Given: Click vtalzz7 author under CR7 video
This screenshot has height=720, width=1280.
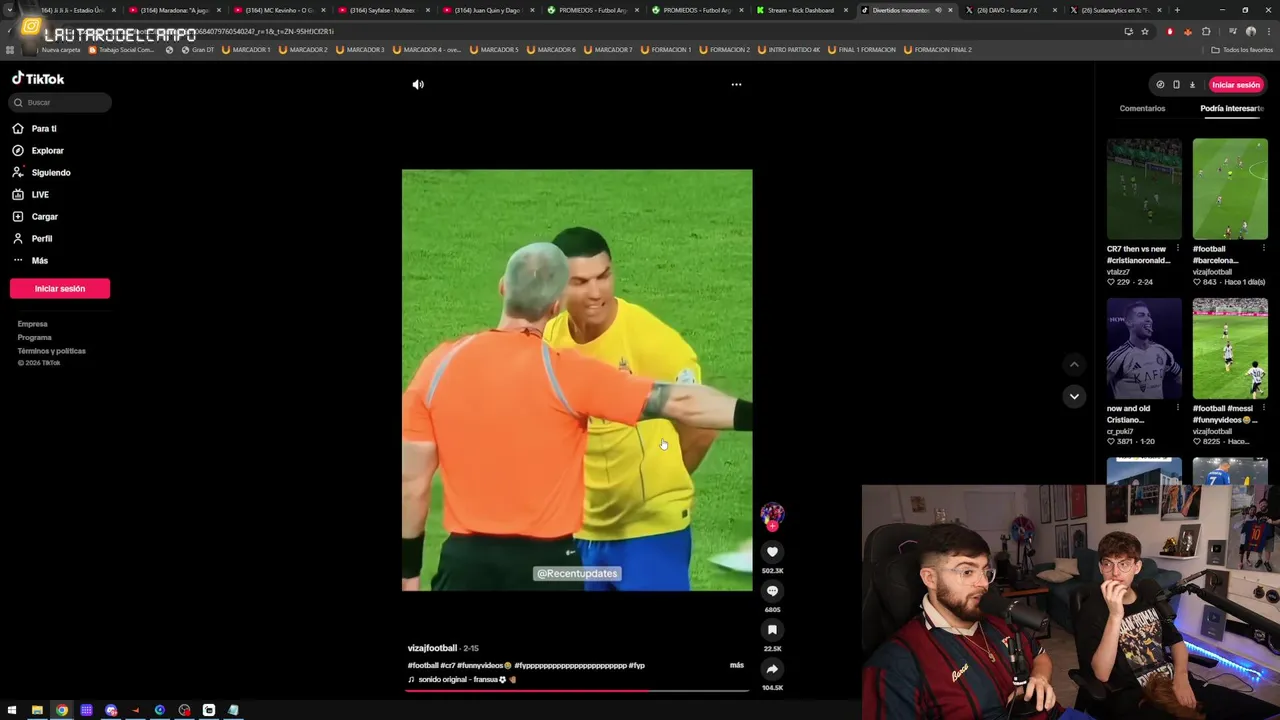Looking at the screenshot, I should tap(1120, 272).
